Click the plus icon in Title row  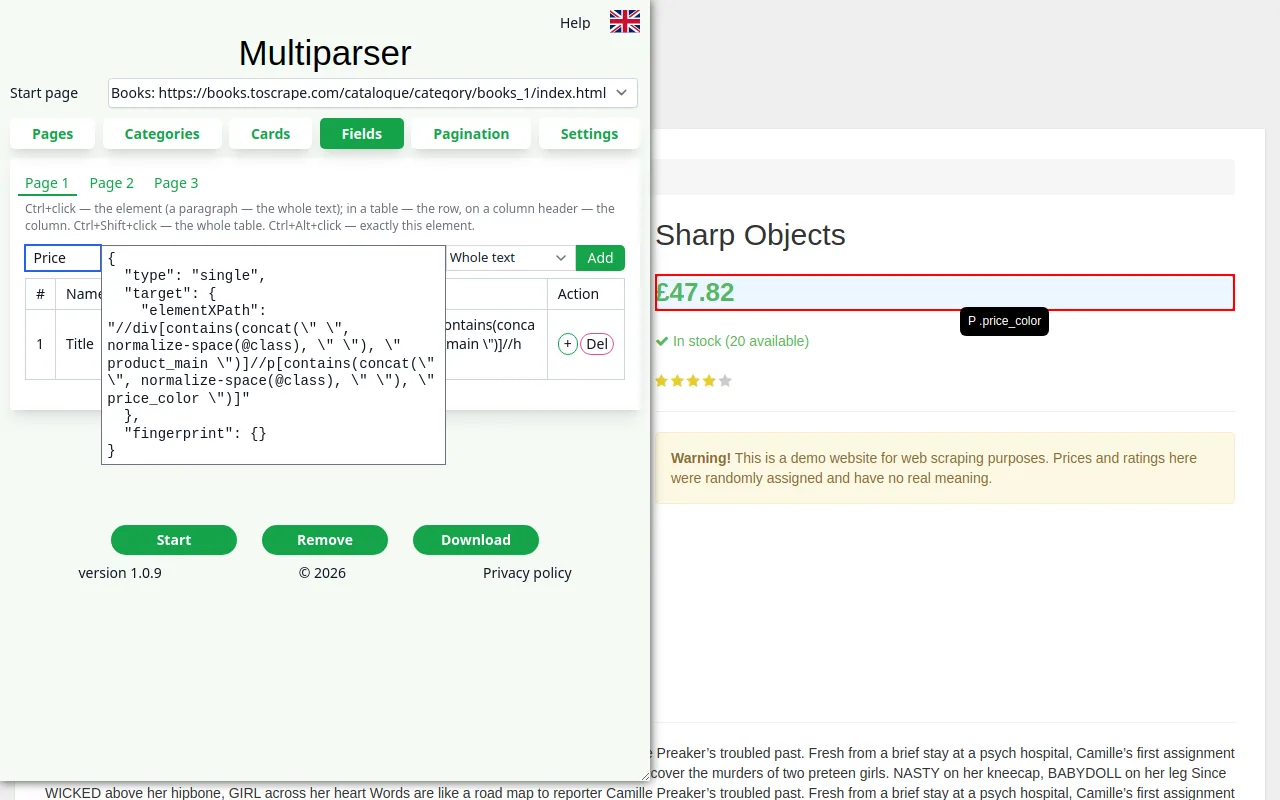coord(567,344)
